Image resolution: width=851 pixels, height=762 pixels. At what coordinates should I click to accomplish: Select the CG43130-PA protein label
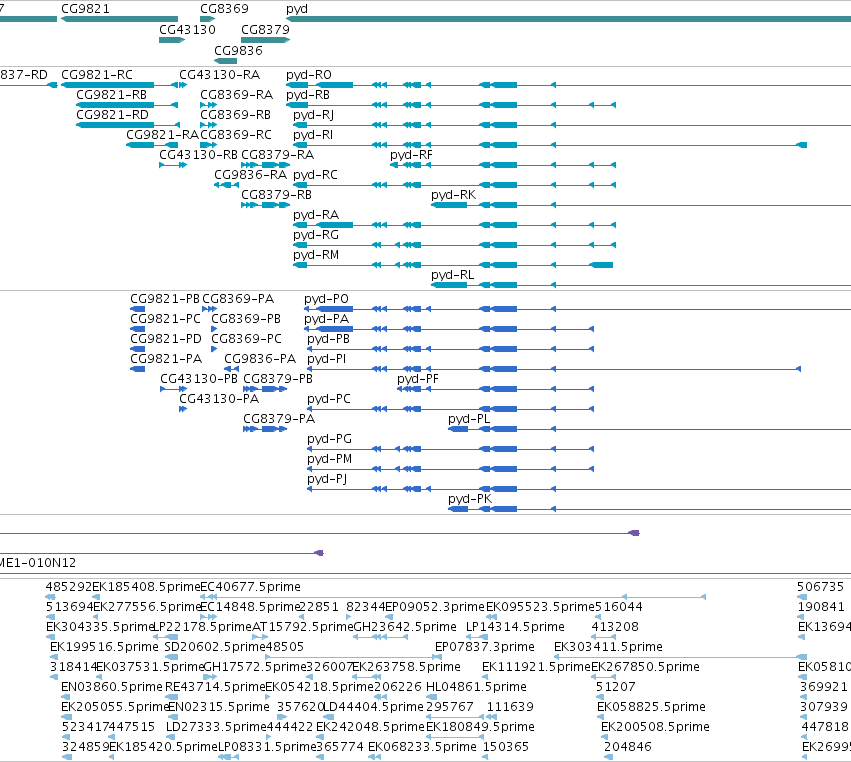pyautogui.click(x=219, y=398)
